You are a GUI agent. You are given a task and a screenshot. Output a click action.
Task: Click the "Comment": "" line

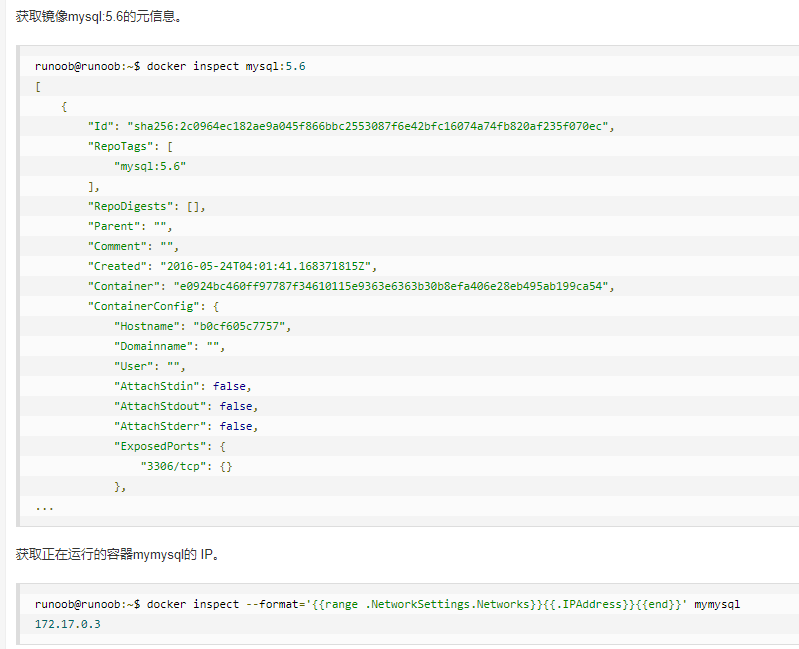point(134,246)
